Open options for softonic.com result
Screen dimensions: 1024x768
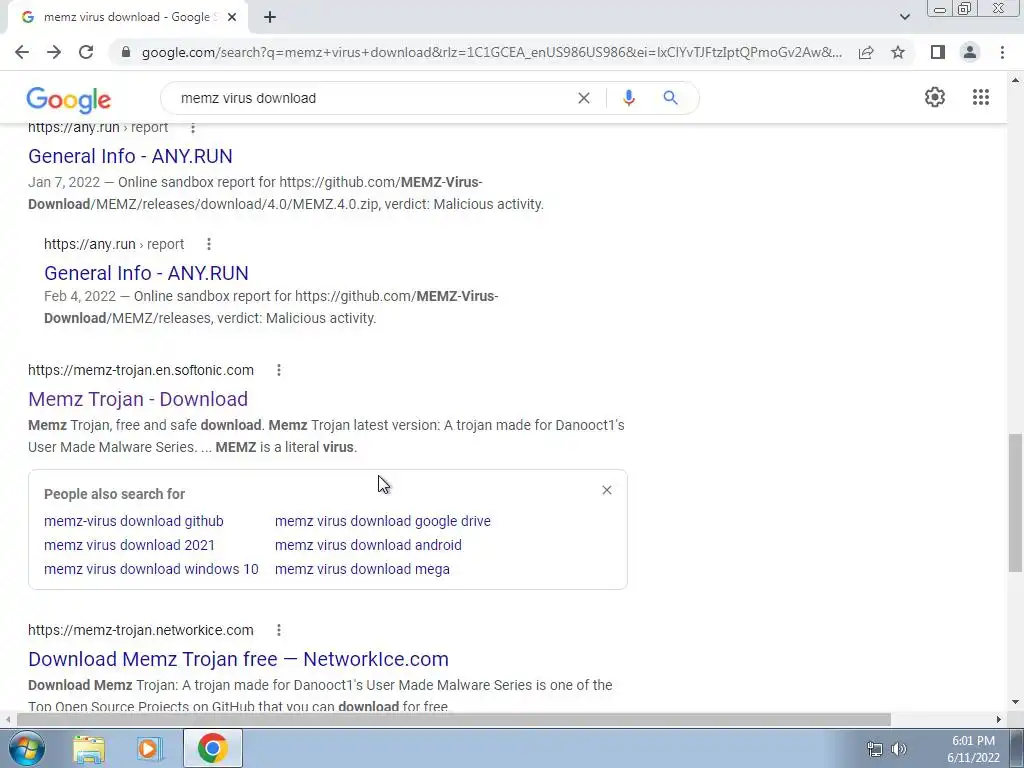pyautogui.click(x=279, y=370)
